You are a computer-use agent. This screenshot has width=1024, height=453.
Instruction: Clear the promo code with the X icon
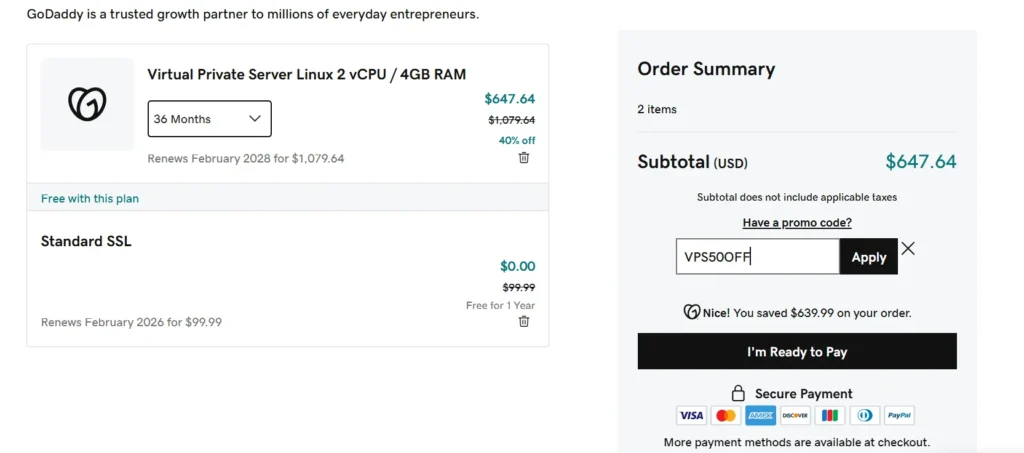pyautogui.click(x=908, y=248)
